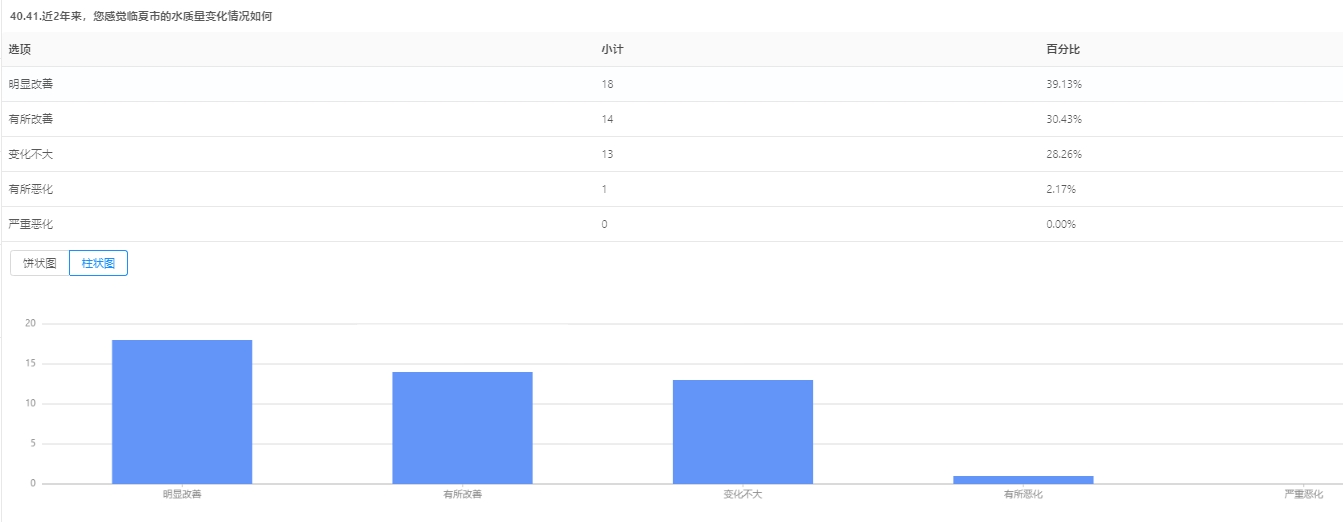The height and width of the screenshot is (522, 1343).
Task: Select the 柱状图 bar chart tab
Action: (98, 263)
